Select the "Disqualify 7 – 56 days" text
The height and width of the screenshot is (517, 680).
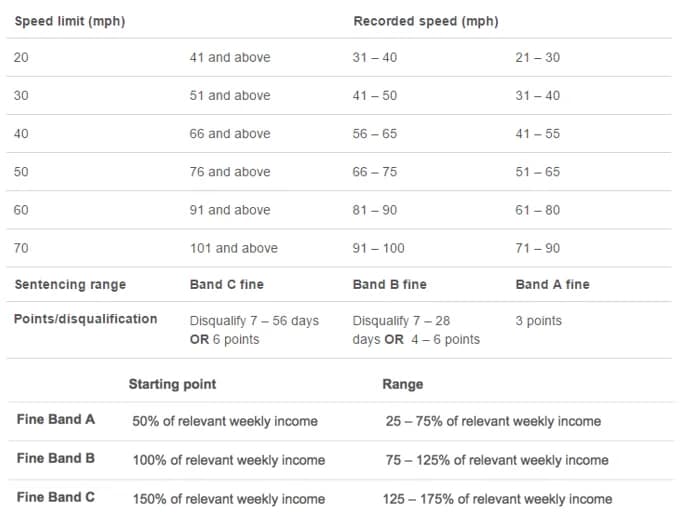click(x=254, y=321)
